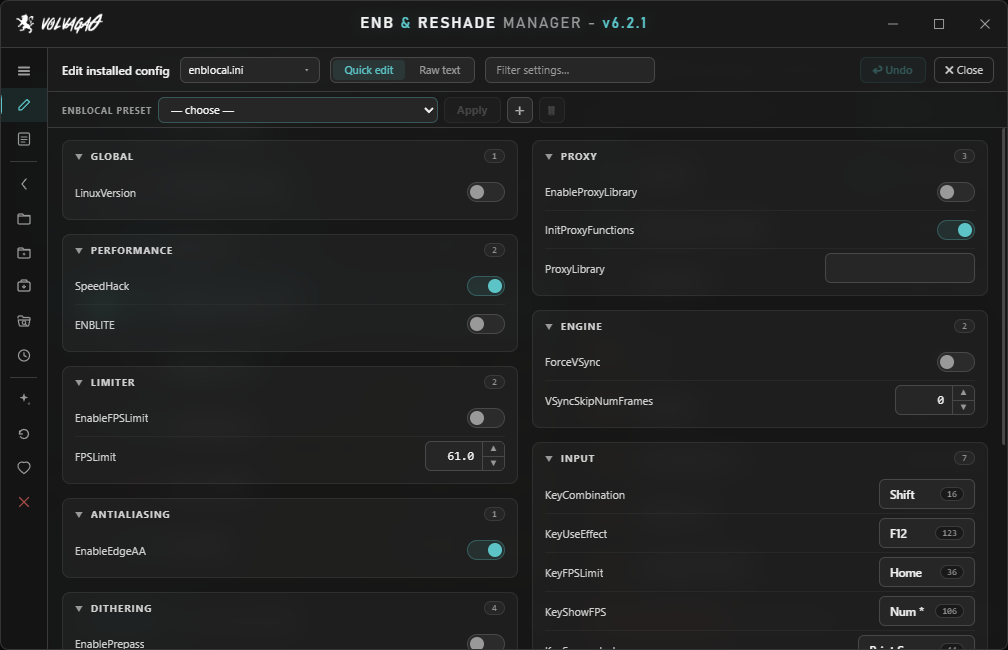This screenshot has height=650, width=1008.
Task: Click the VSyncSkipNumFrames 0 value field
Action: point(924,400)
